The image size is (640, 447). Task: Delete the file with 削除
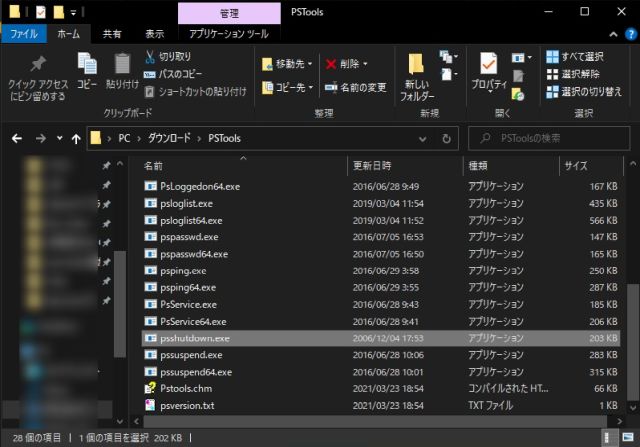(x=346, y=64)
